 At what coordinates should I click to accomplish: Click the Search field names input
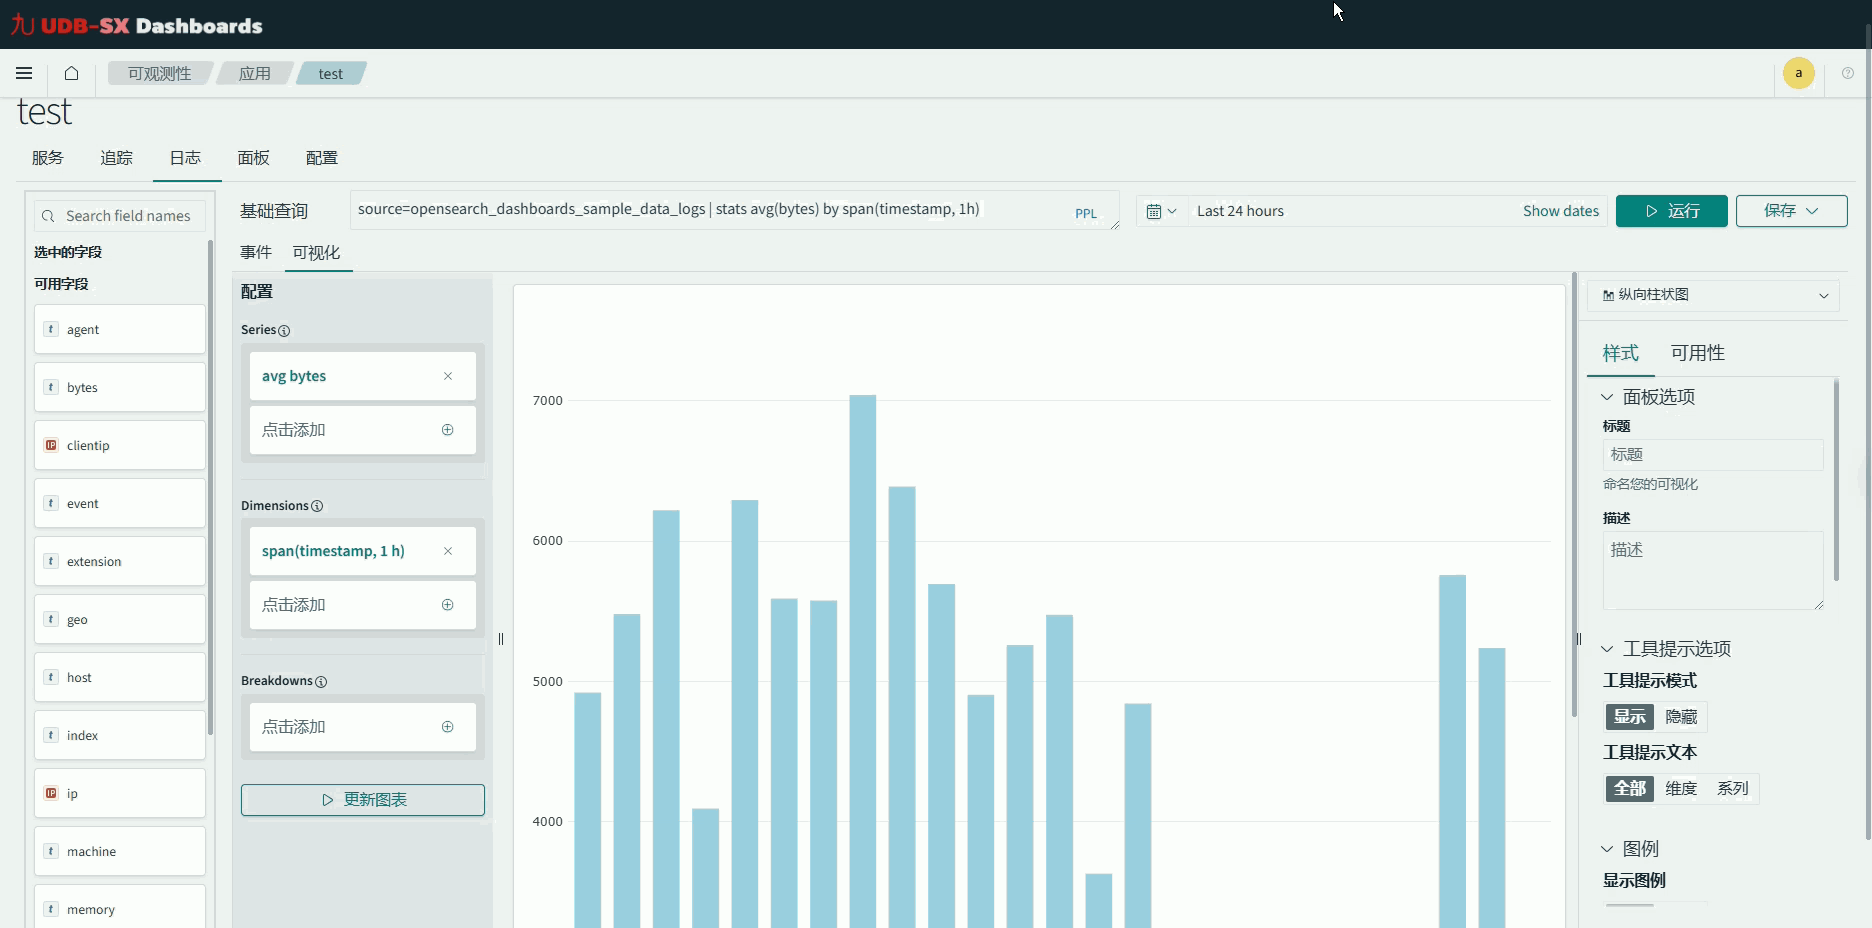click(128, 216)
